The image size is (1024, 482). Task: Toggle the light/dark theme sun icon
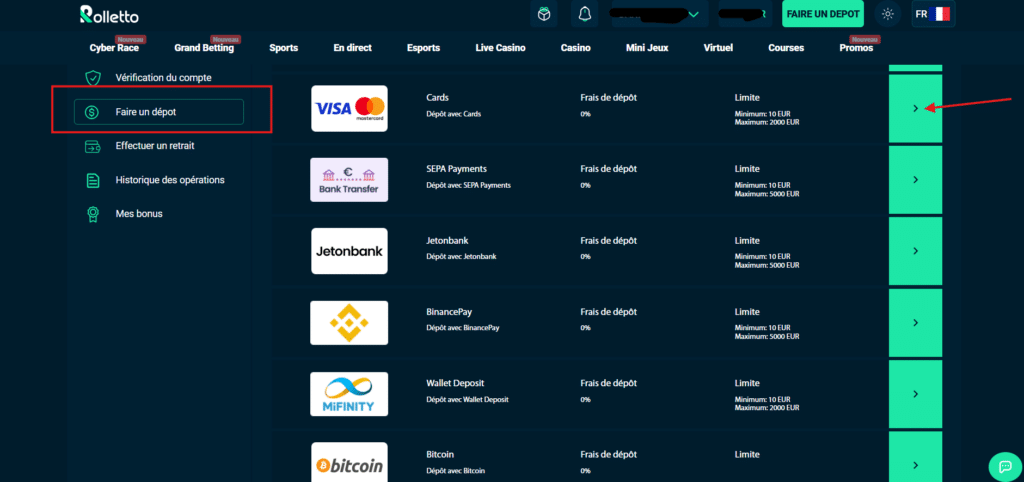(888, 14)
